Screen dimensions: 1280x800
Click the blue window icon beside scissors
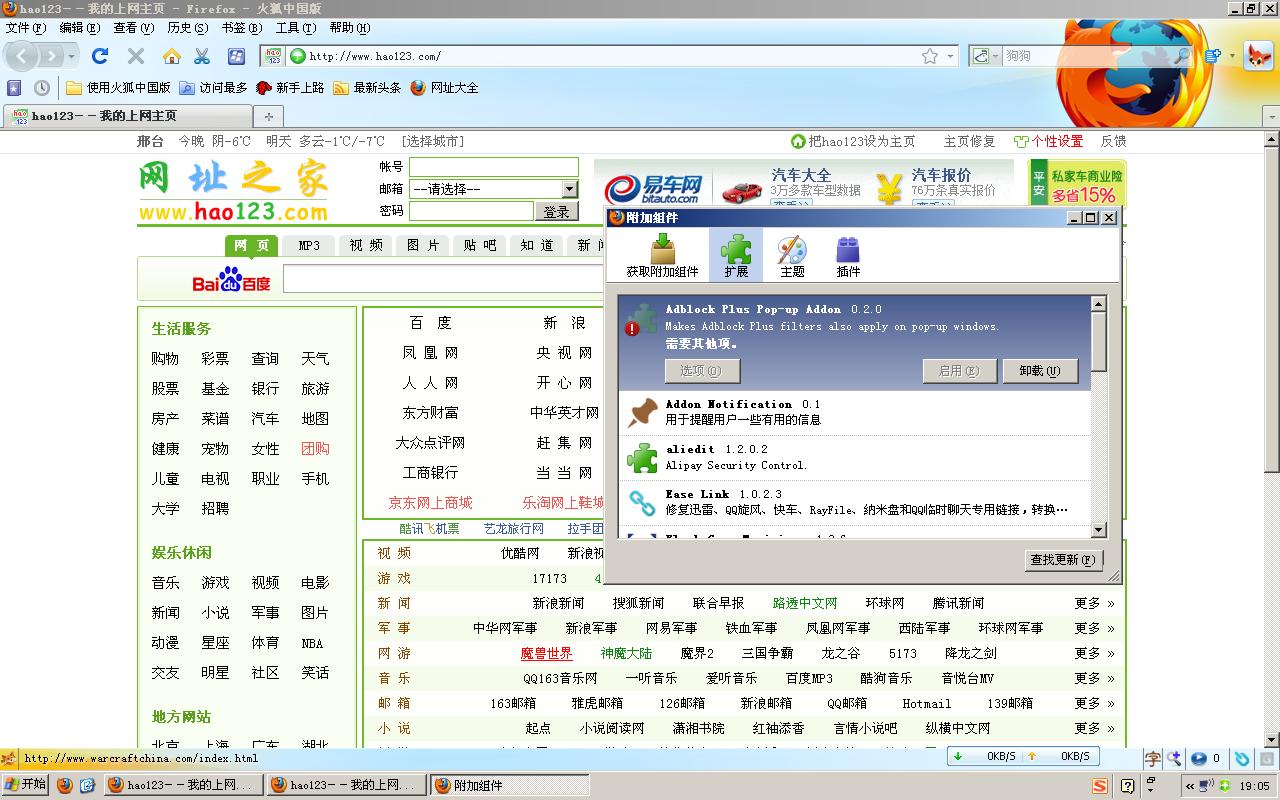pos(236,56)
